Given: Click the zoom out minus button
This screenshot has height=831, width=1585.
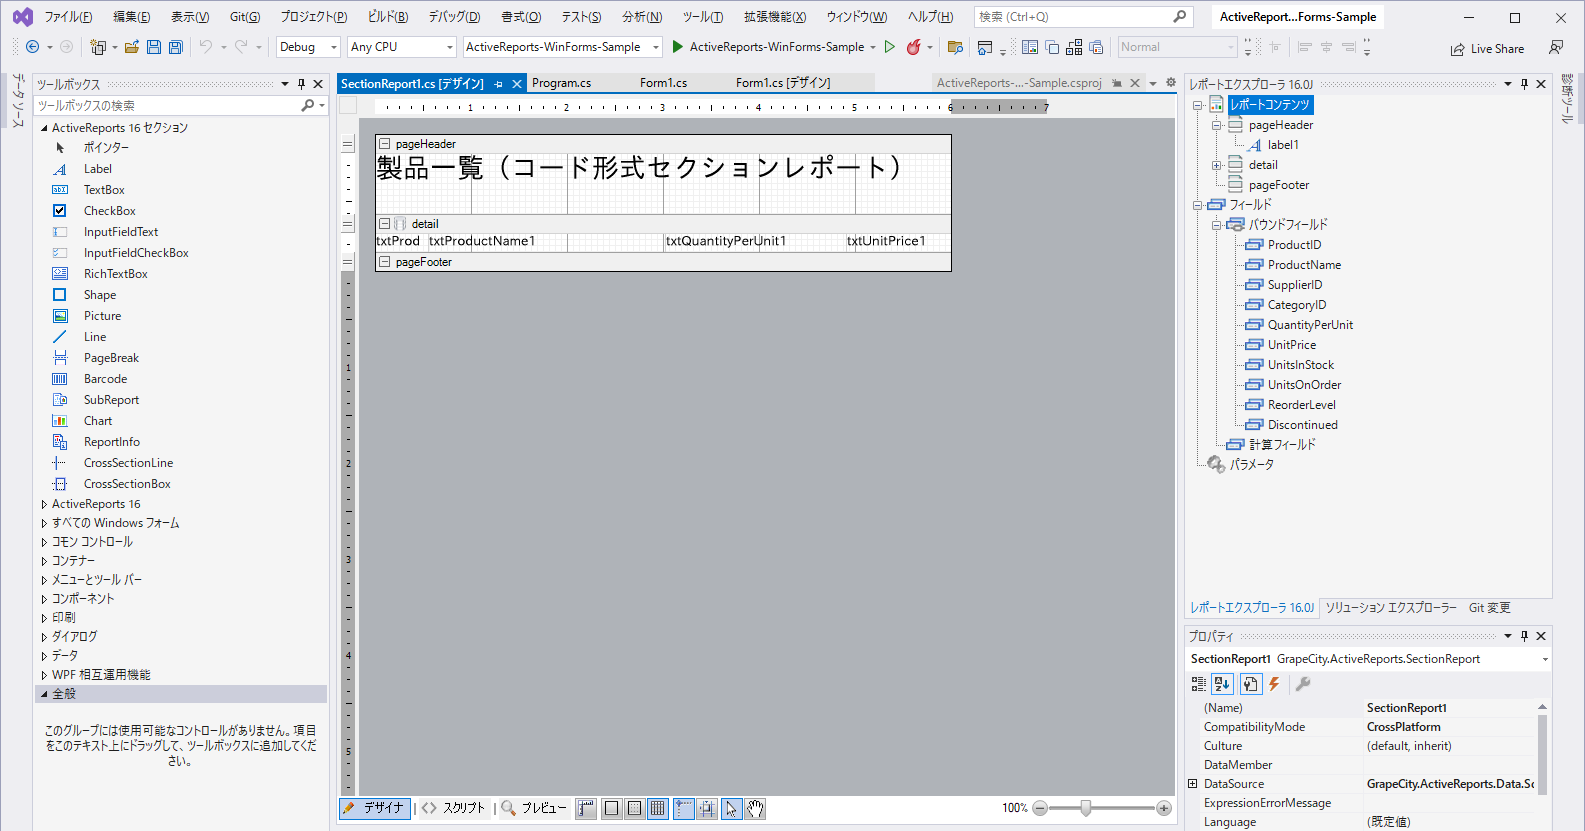Looking at the screenshot, I should point(1040,808).
